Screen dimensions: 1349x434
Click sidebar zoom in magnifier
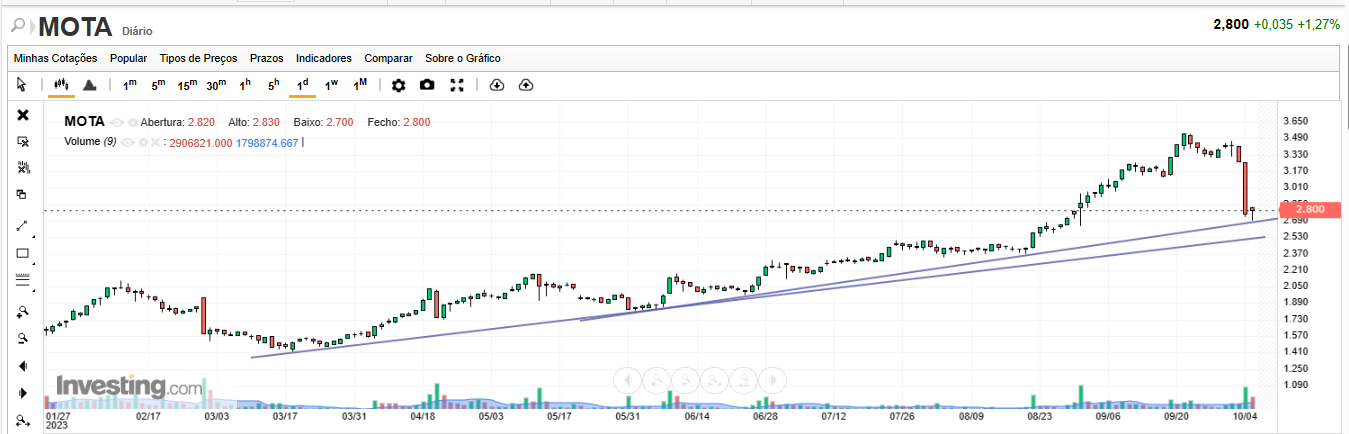click(23, 312)
